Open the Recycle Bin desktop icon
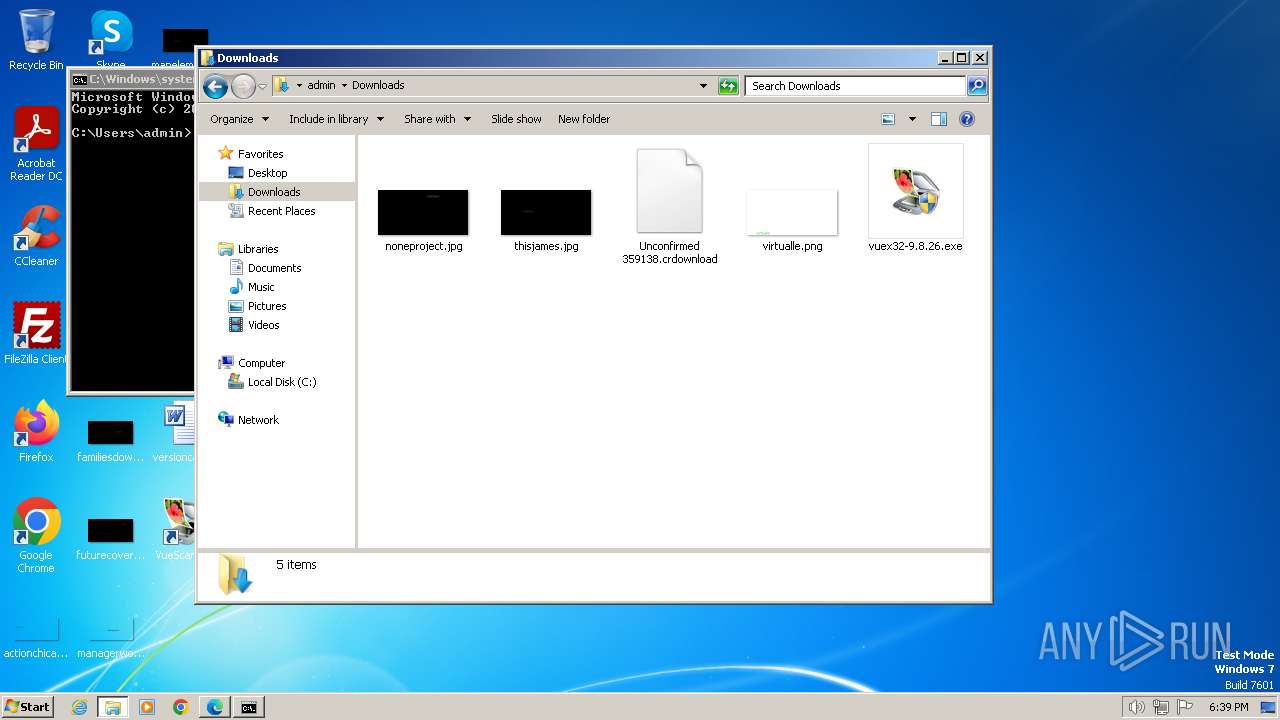 click(36, 40)
